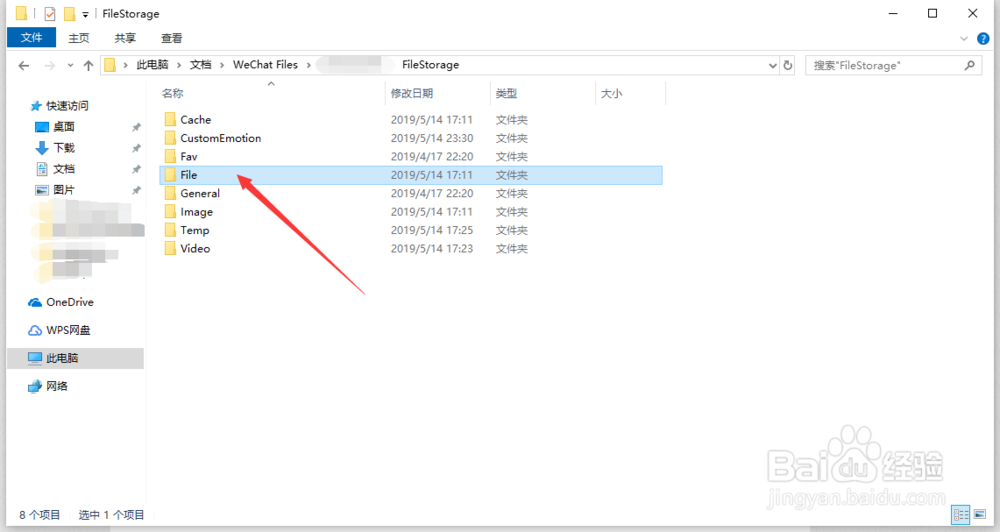This screenshot has width=1000, height=532.
Task: Click the 8 个项目 status text
Action: click(40, 515)
